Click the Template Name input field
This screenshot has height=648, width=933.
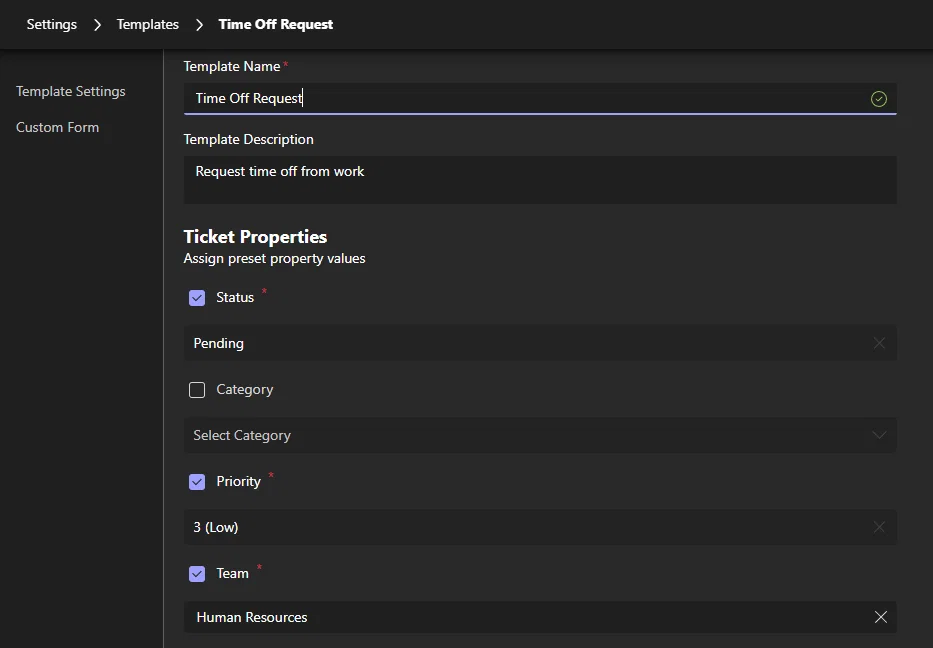[540, 98]
